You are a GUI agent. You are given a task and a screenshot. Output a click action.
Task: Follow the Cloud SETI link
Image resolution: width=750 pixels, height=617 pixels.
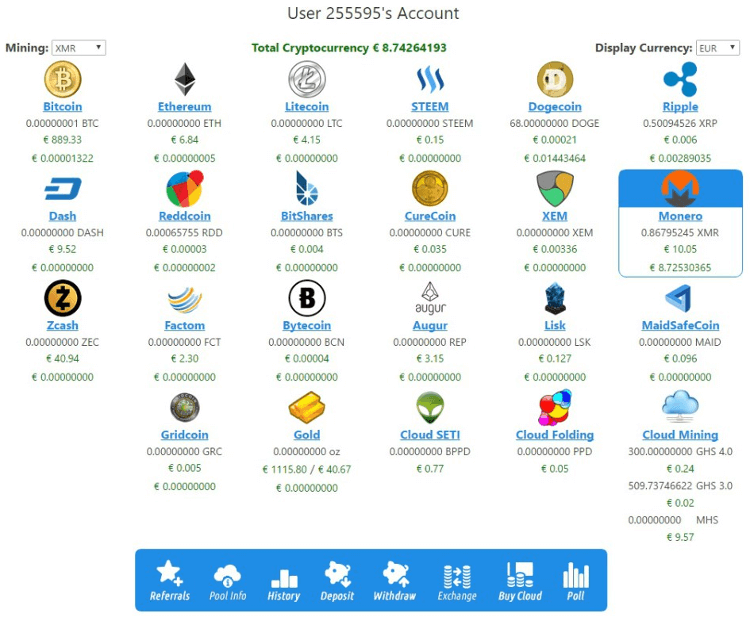point(430,435)
